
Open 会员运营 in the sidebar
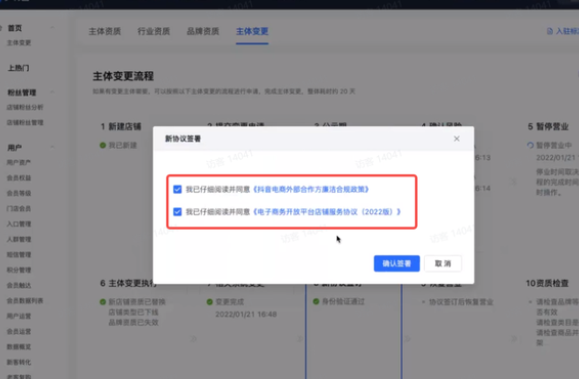19,331
